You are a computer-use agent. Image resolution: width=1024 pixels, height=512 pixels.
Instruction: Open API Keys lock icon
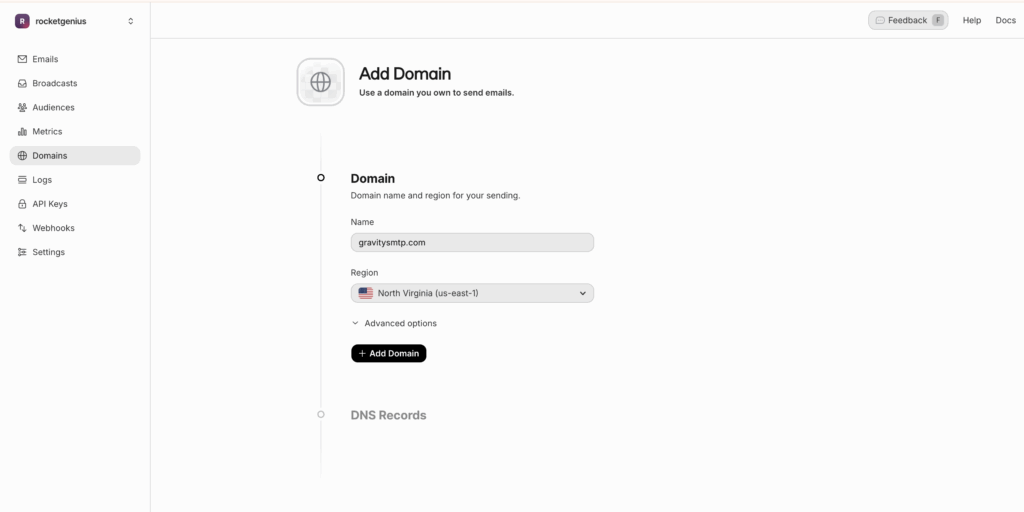22,204
